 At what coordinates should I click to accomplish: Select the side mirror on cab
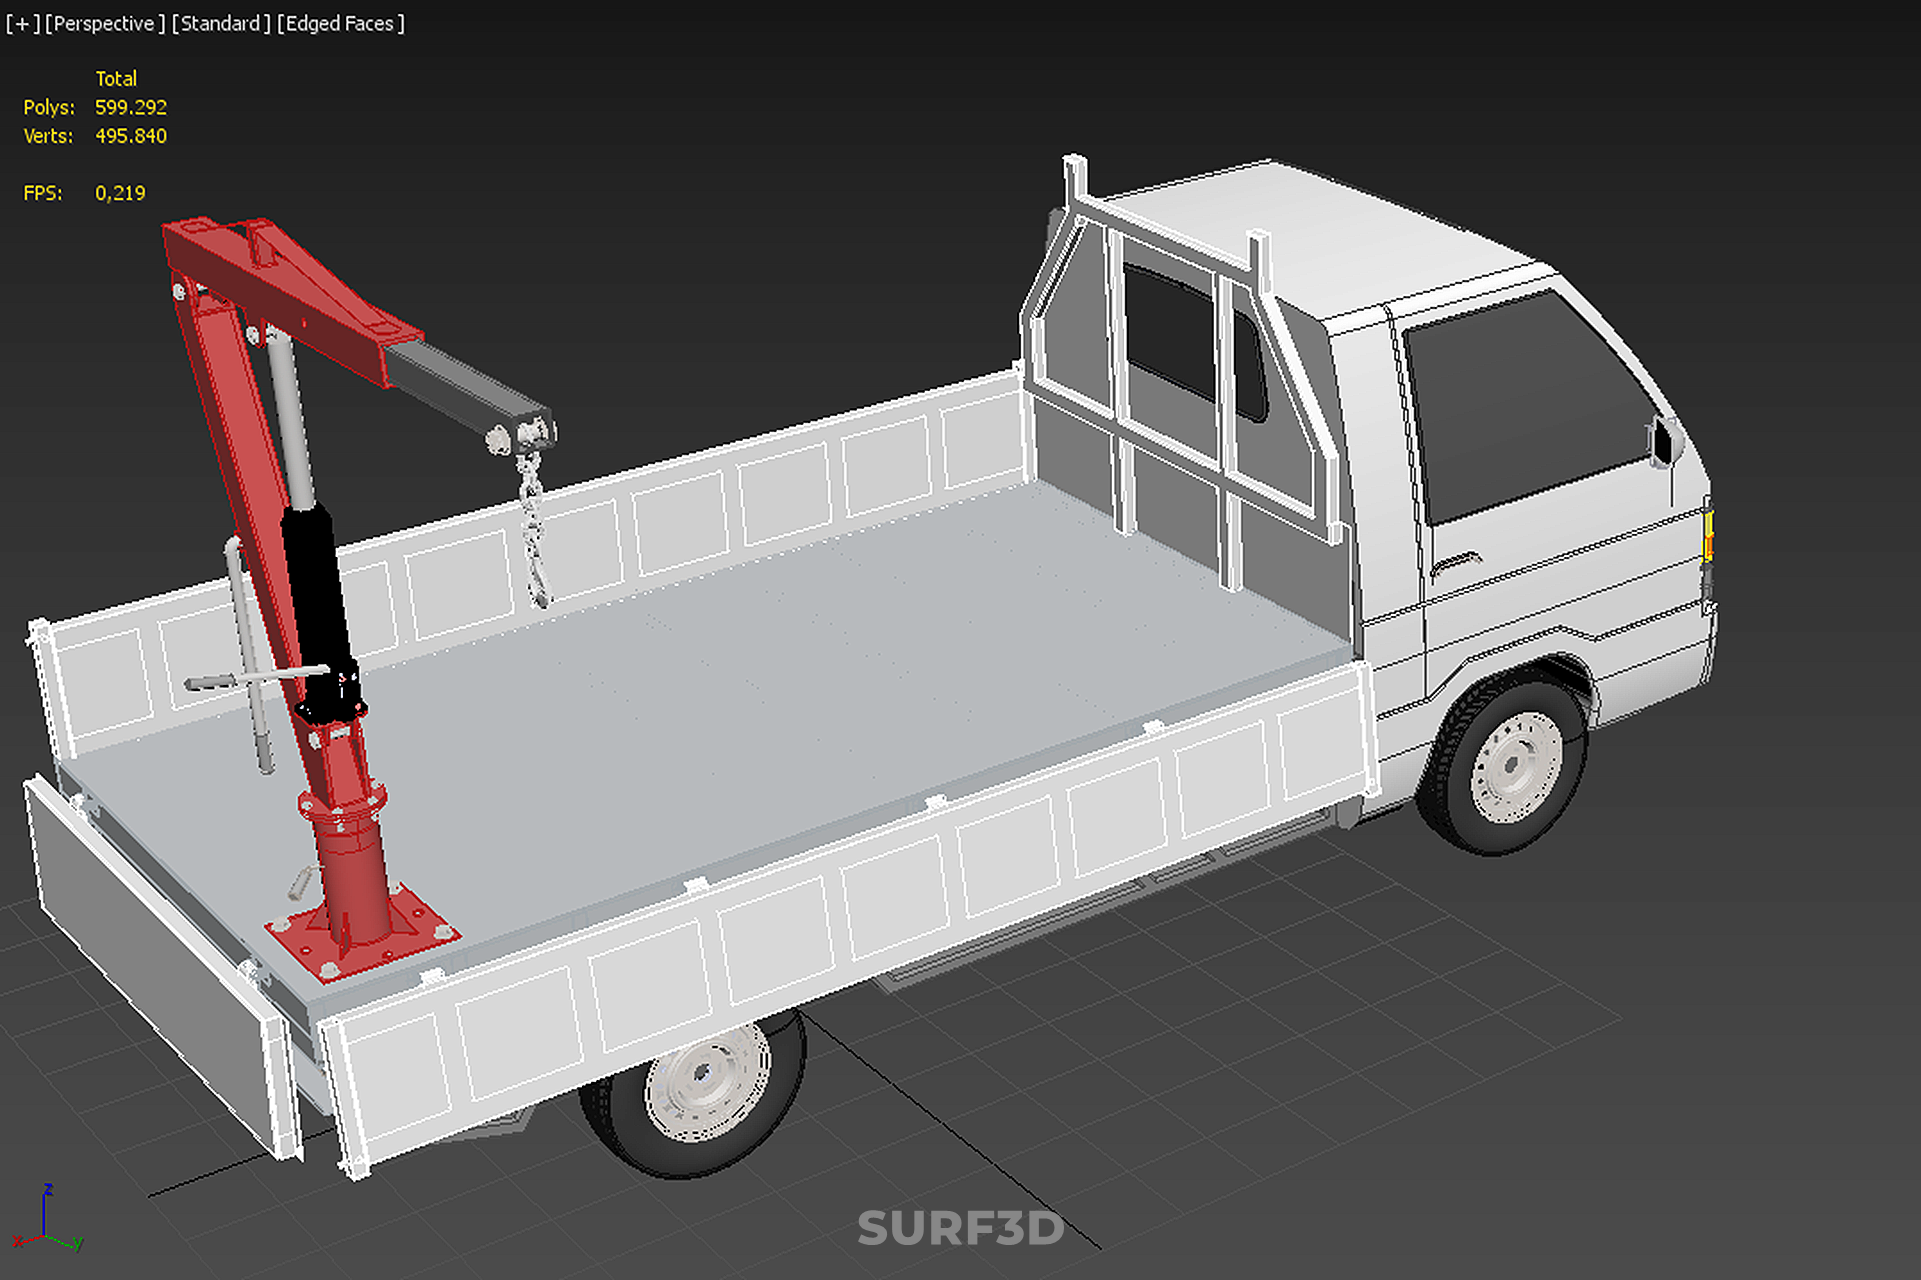[x=1664, y=441]
